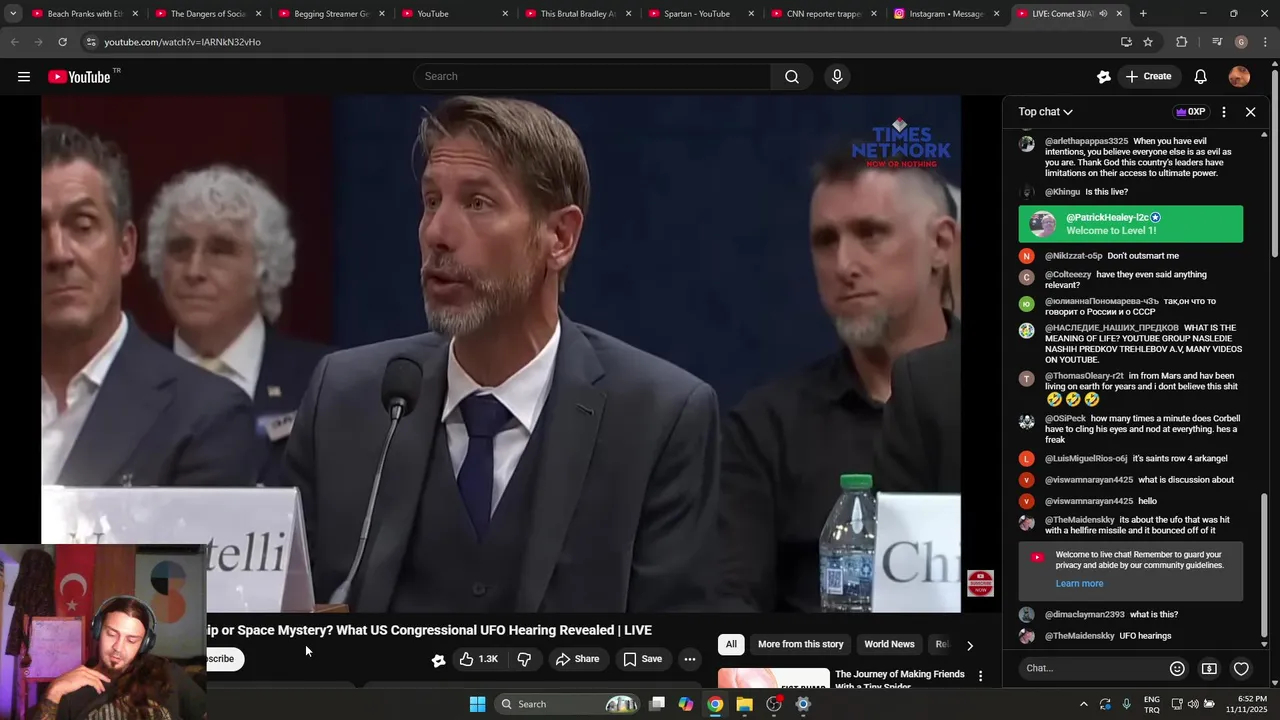Open the taskbar clock showing 6:52 PM
The image size is (1280, 720).
[x=1252, y=704]
